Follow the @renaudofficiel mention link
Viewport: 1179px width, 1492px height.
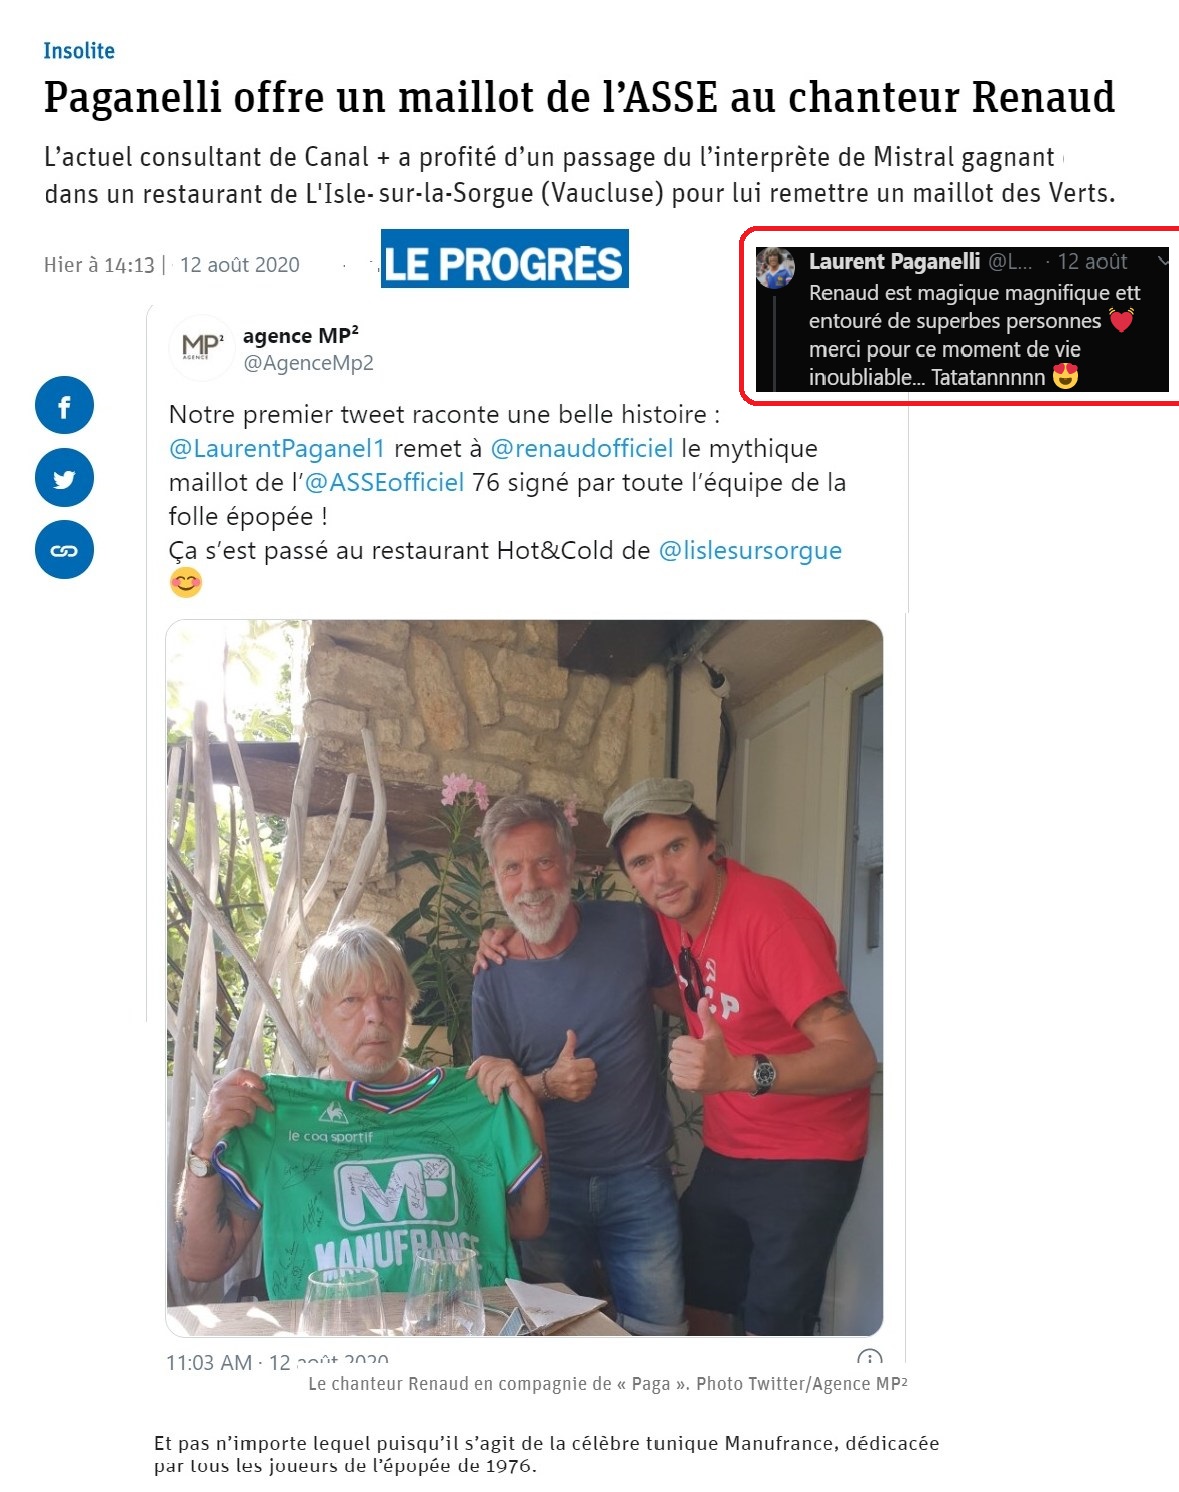(x=581, y=448)
